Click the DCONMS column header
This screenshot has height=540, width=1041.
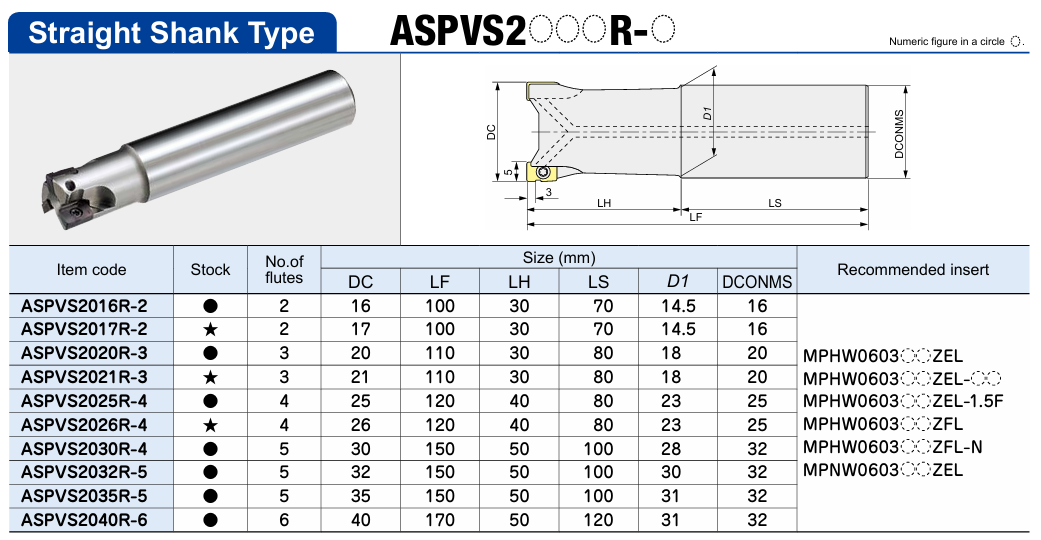tap(756, 282)
